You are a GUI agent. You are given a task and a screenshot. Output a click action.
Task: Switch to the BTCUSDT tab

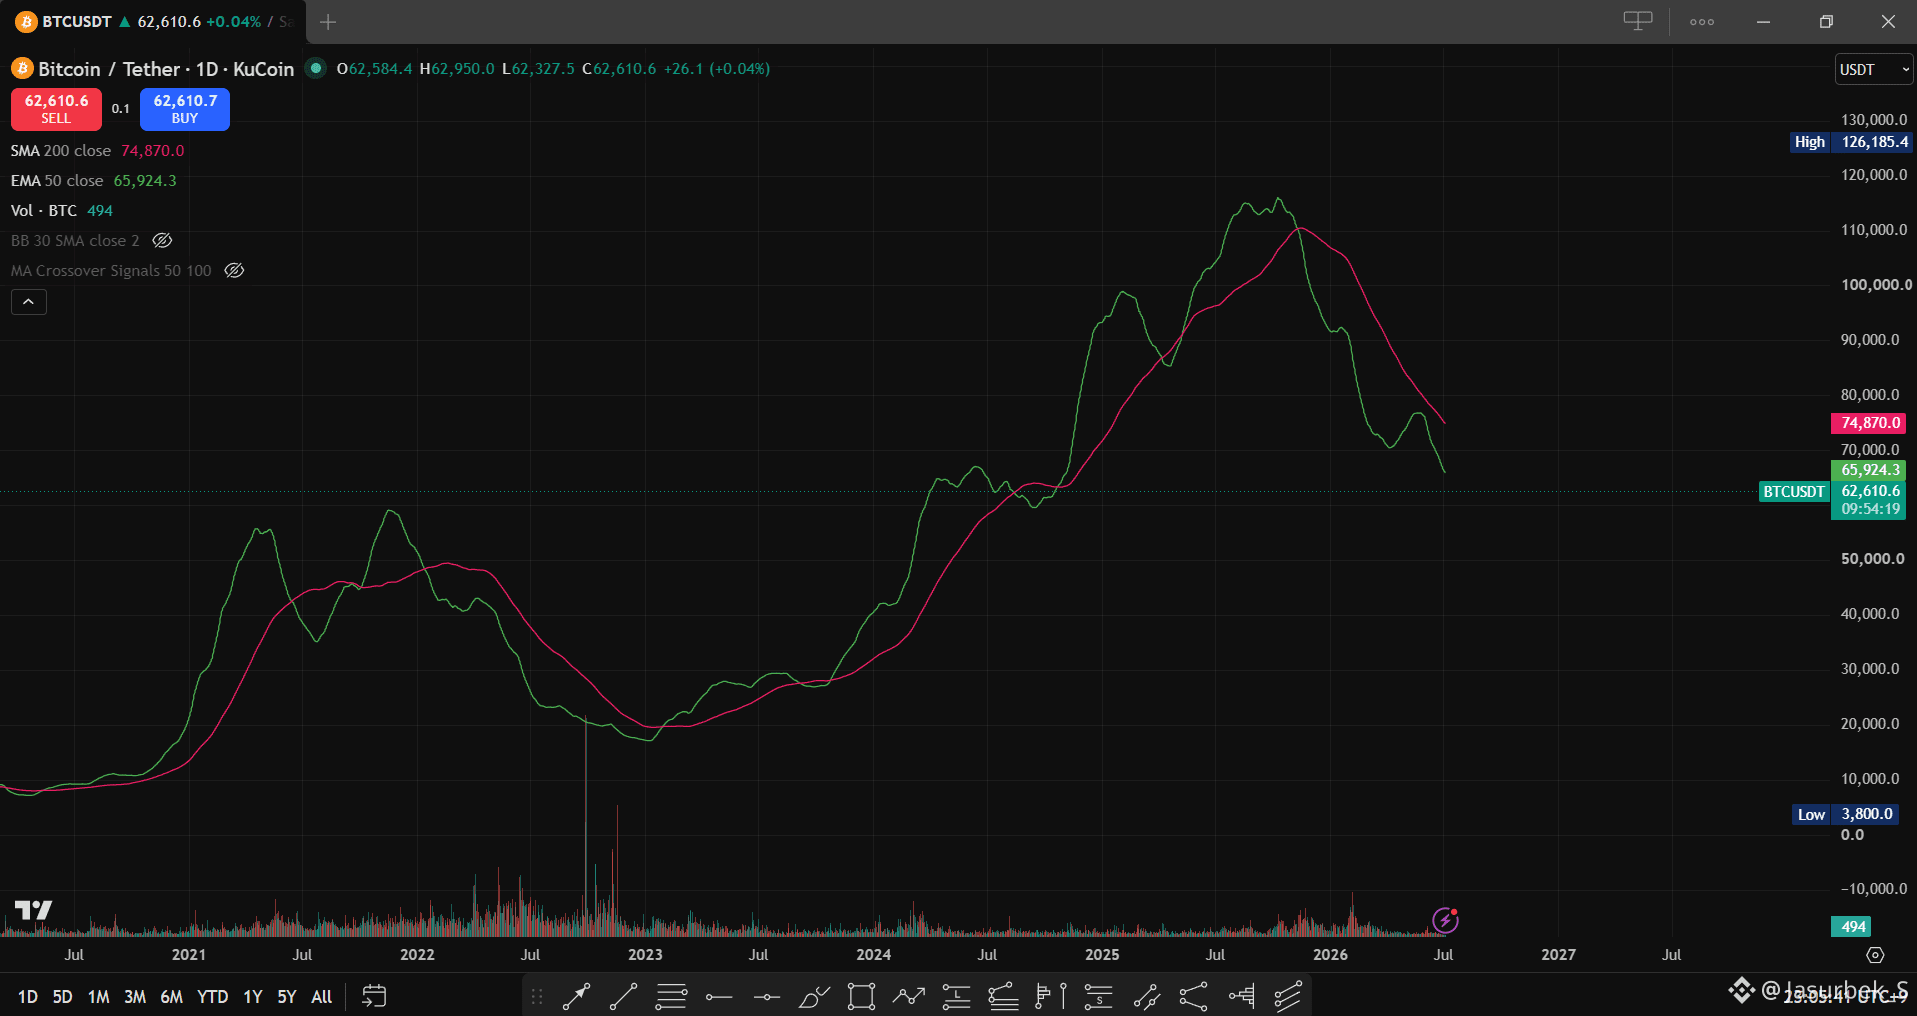click(x=152, y=21)
